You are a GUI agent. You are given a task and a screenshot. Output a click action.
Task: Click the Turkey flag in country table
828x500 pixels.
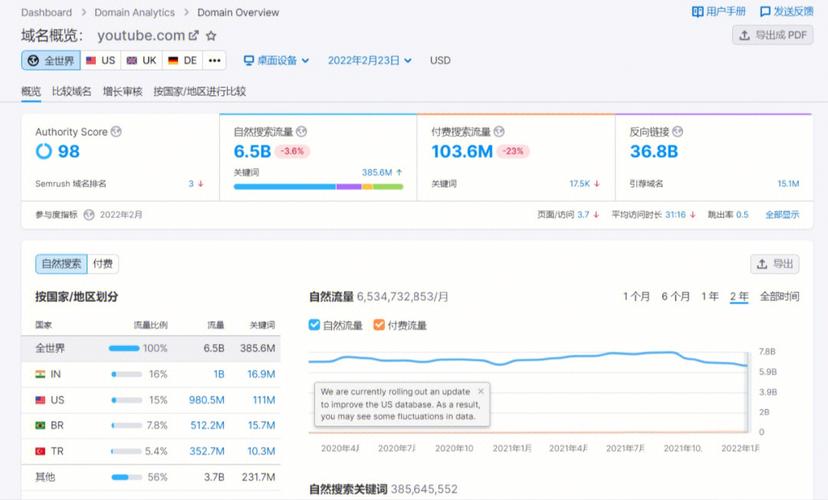pos(40,451)
